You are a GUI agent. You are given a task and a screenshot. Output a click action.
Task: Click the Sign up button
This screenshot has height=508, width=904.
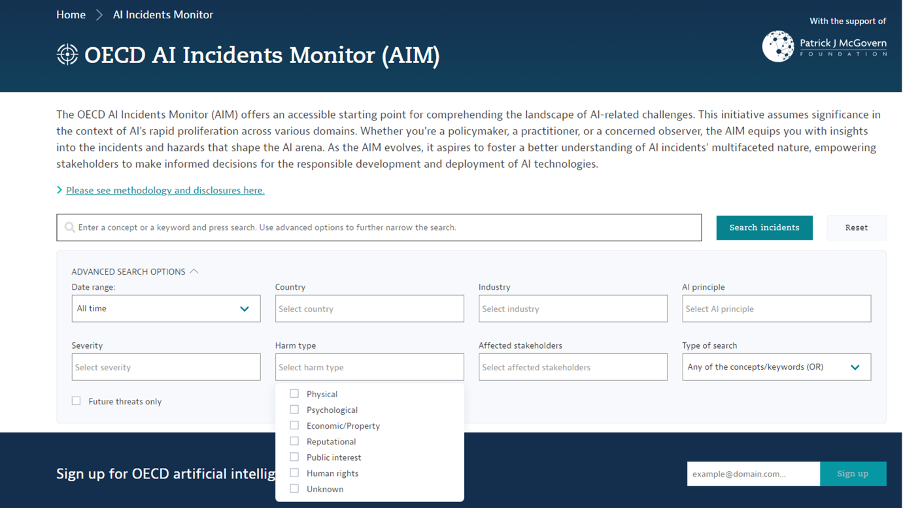(853, 473)
